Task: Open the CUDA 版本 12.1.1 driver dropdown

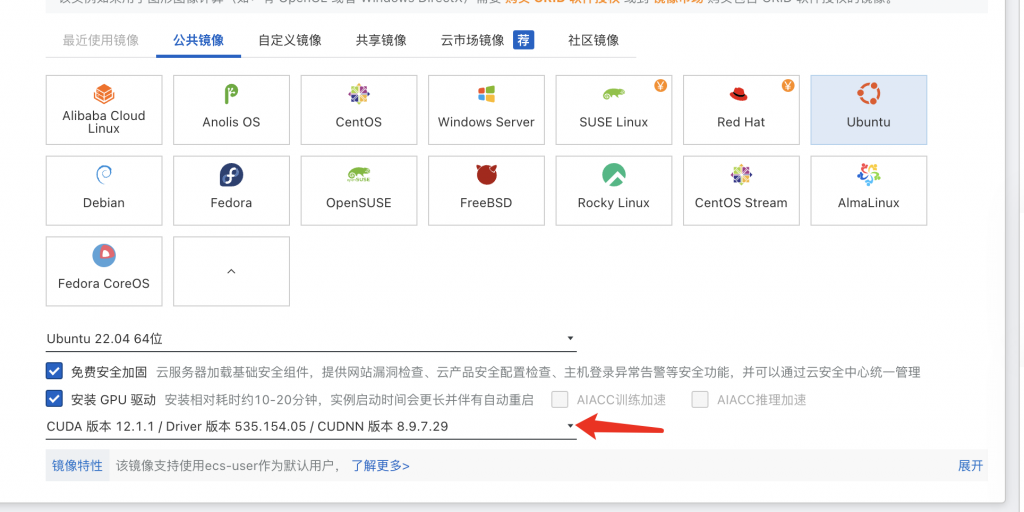Action: [311, 426]
